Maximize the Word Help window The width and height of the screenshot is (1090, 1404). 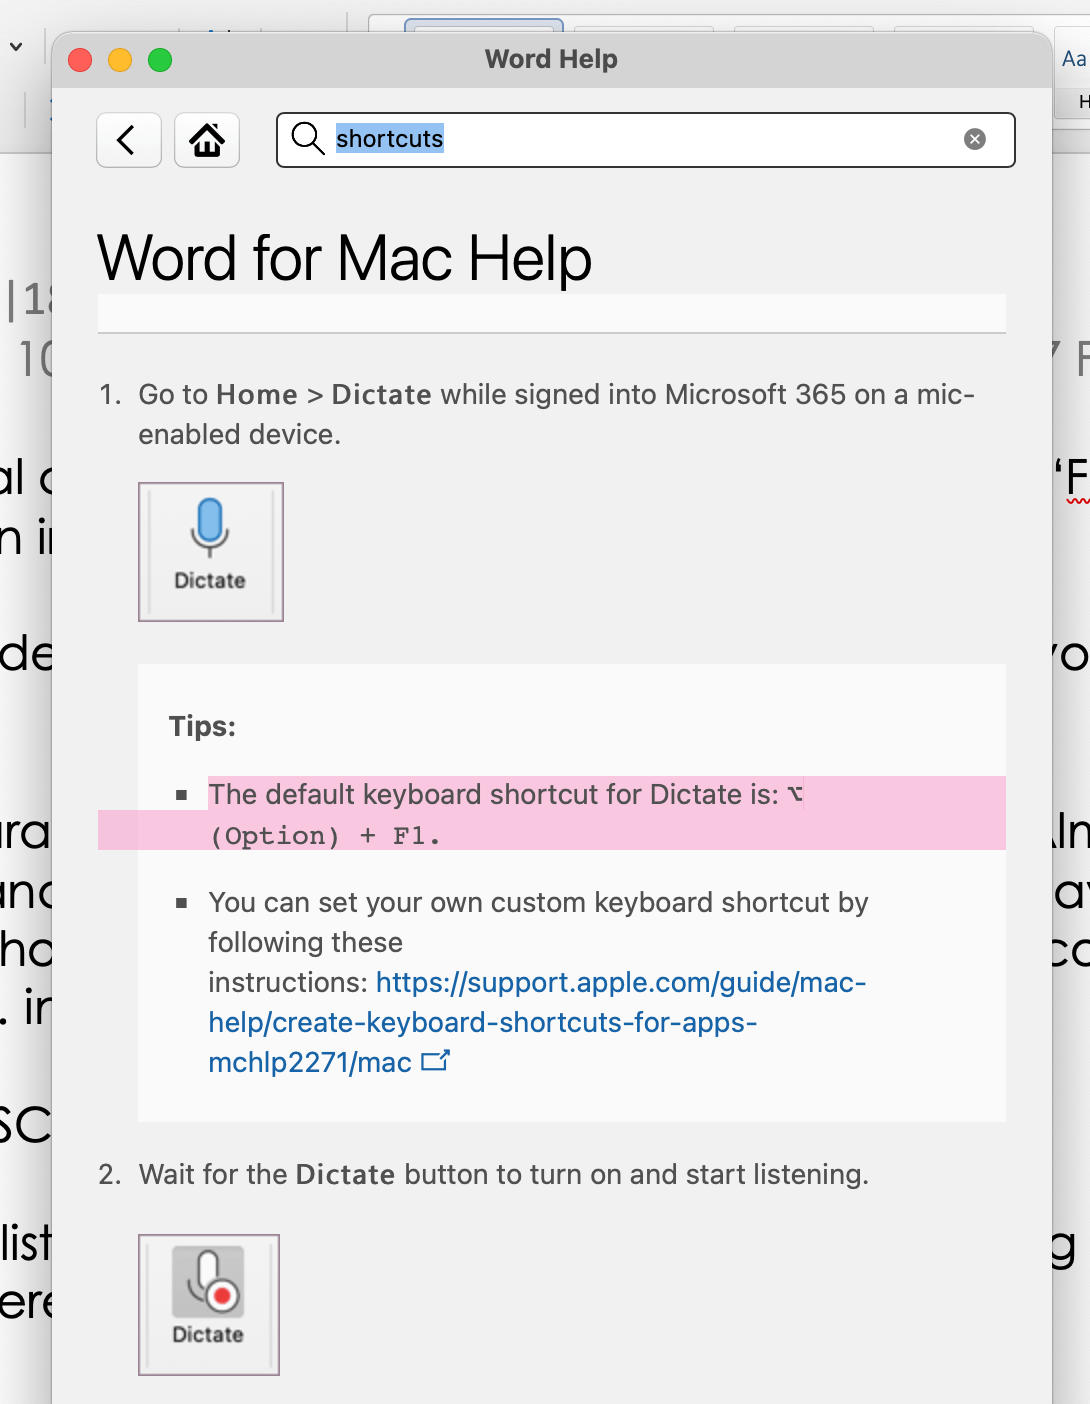point(160,60)
